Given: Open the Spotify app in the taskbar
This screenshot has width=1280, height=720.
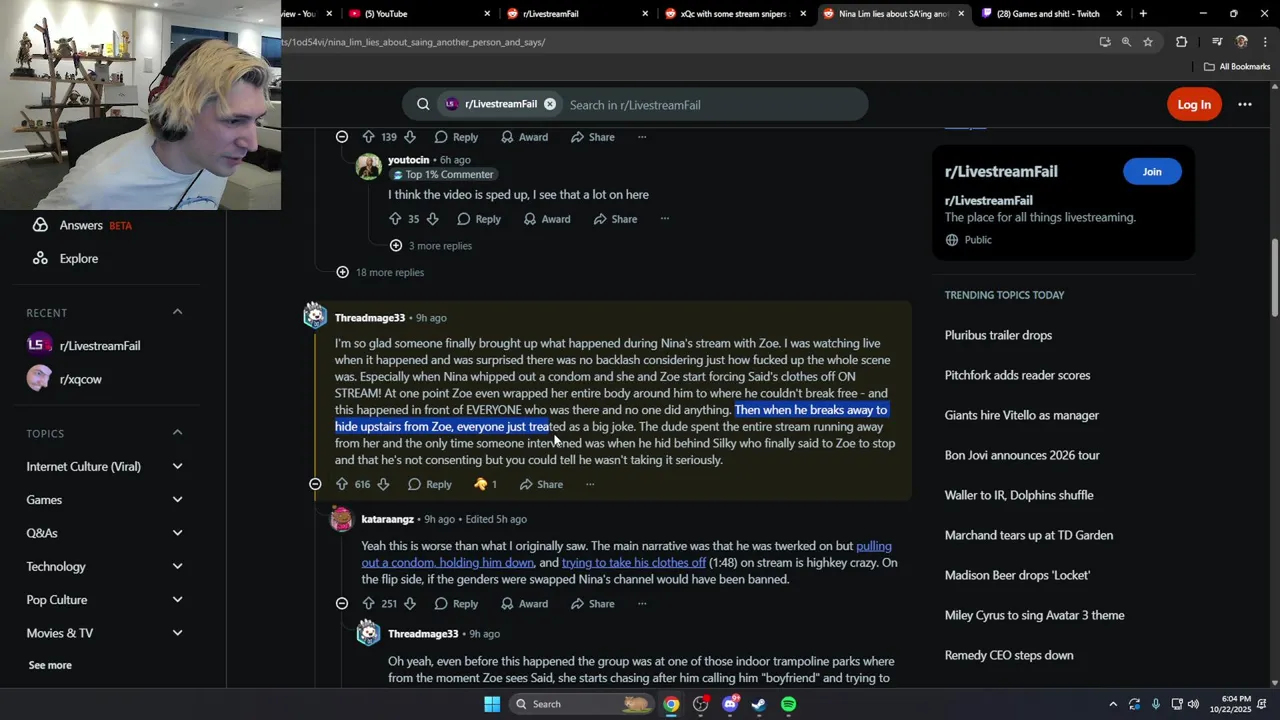Looking at the screenshot, I should 789,704.
